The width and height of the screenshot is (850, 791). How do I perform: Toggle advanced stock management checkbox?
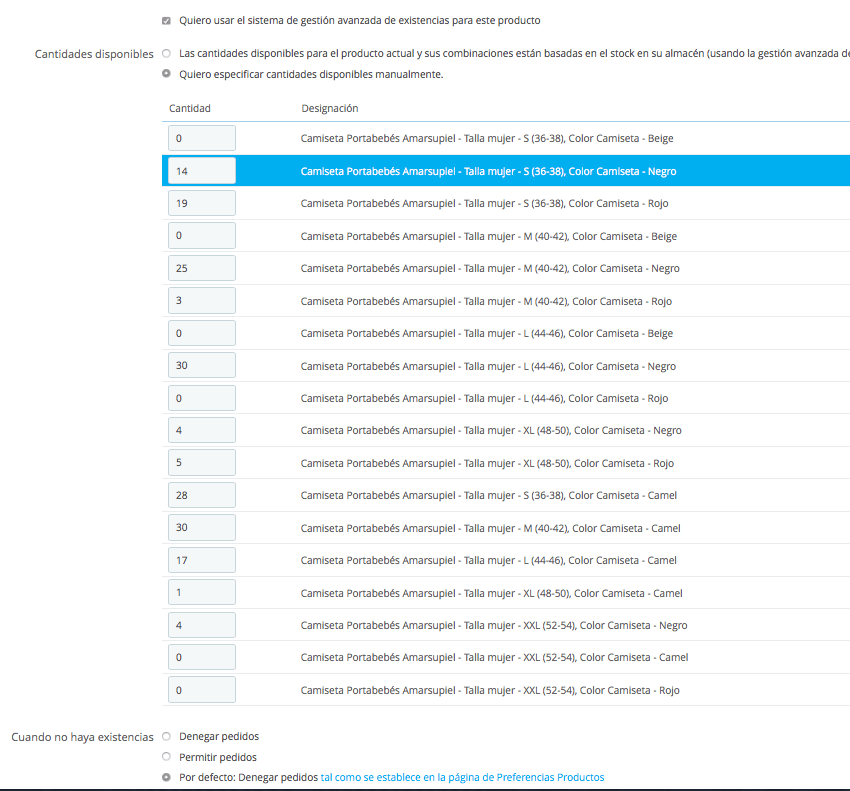click(166, 21)
